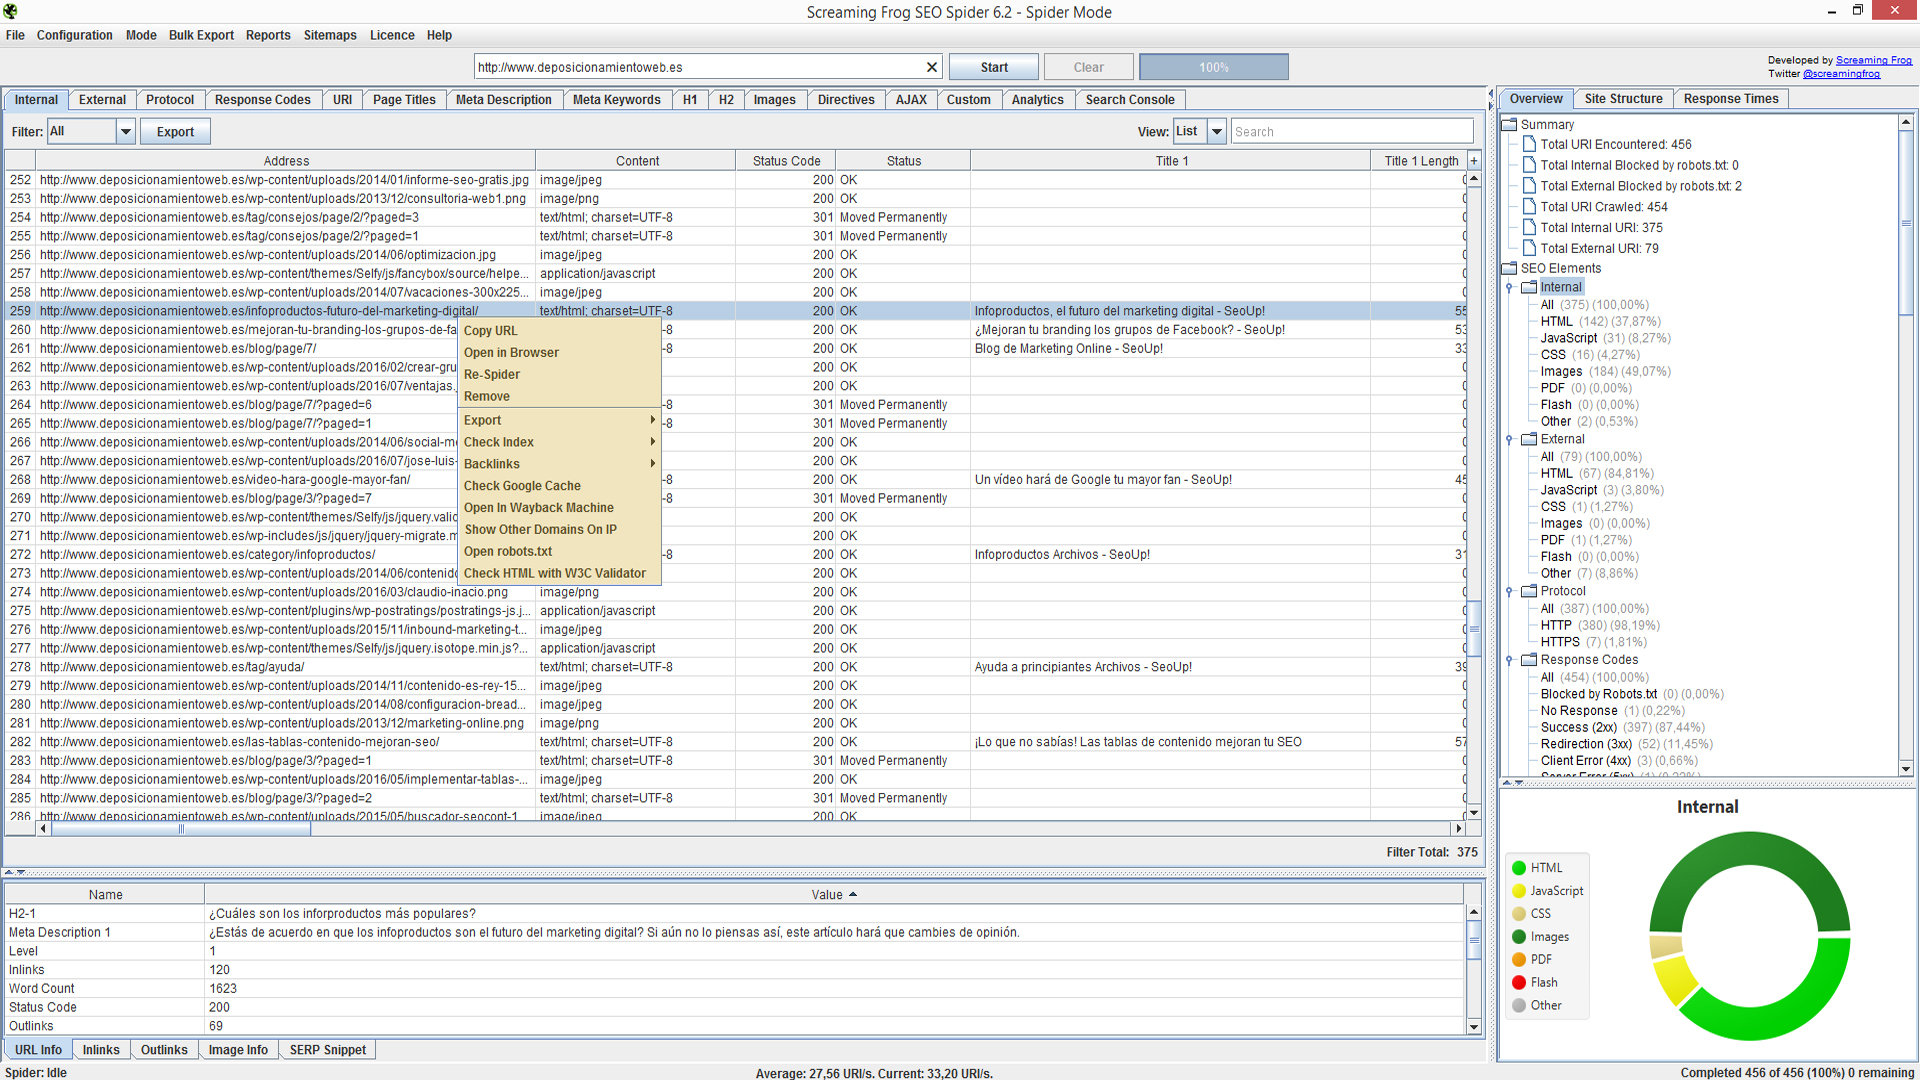Viewport: 1920px width, 1080px height.
Task: Choose Open robots.txt
Action: point(559,552)
